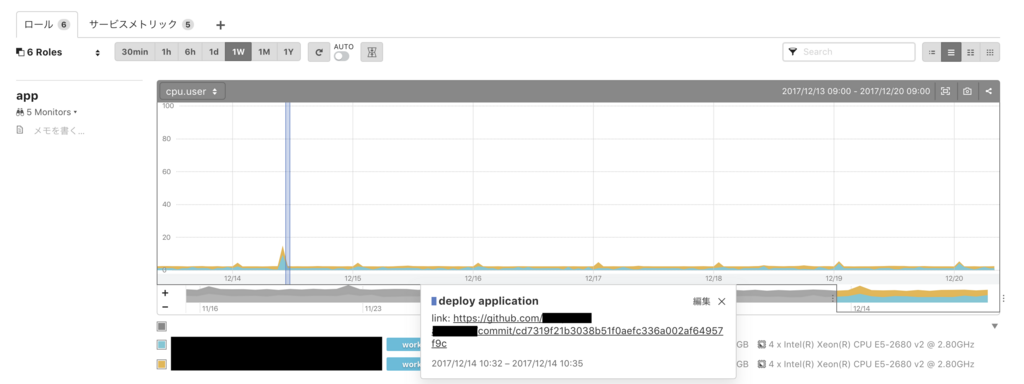
Task: Share the cpu.user graph
Action: click(989, 91)
